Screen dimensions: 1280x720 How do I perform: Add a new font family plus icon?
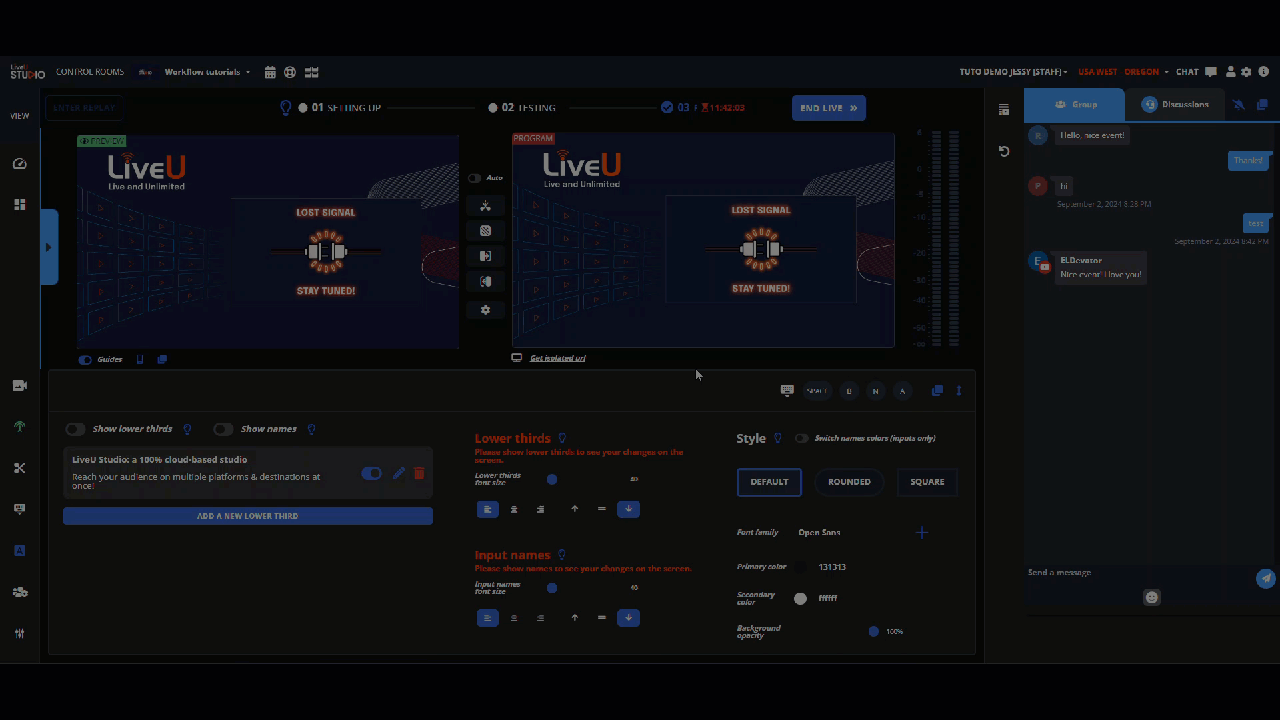pos(922,533)
